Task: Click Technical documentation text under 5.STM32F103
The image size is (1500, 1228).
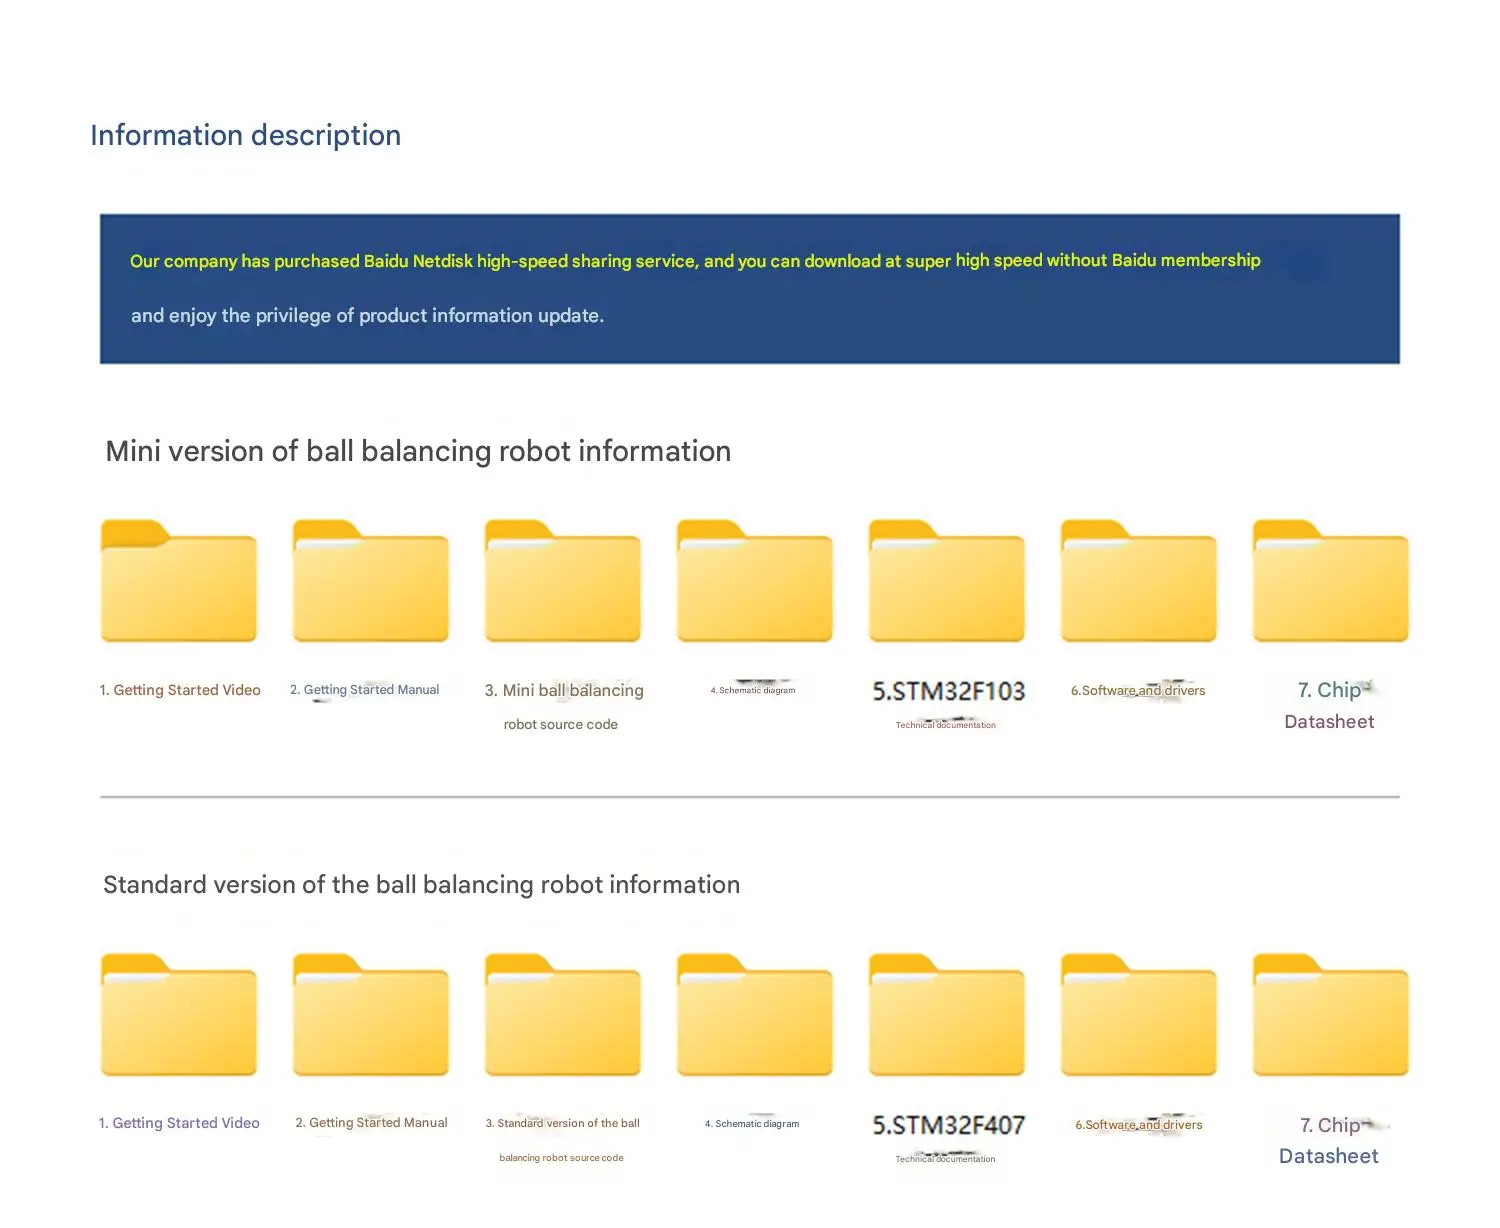Action: pos(946,725)
